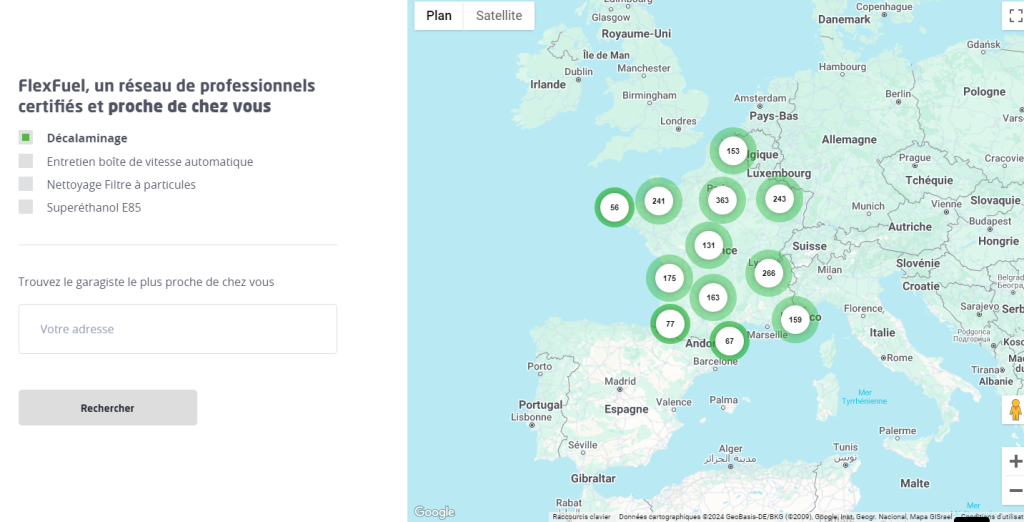This screenshot has height=522, width=1024.
Task: Toggle the map fullscreen icon
Action: [x=1015, y=16]
